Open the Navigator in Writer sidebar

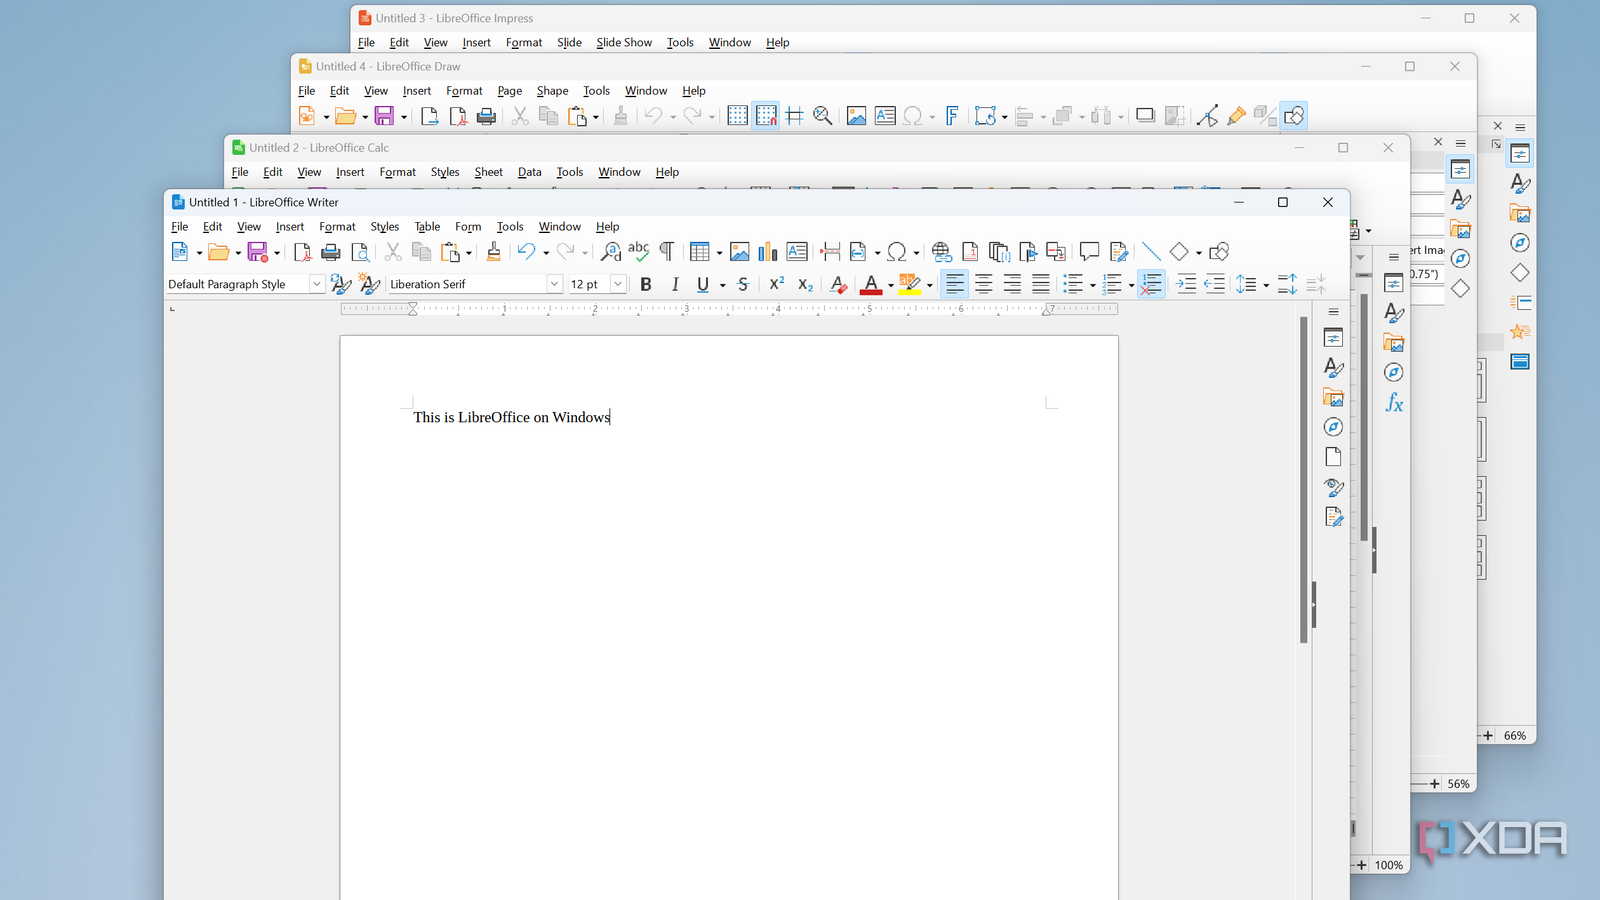coord(1333,427)
